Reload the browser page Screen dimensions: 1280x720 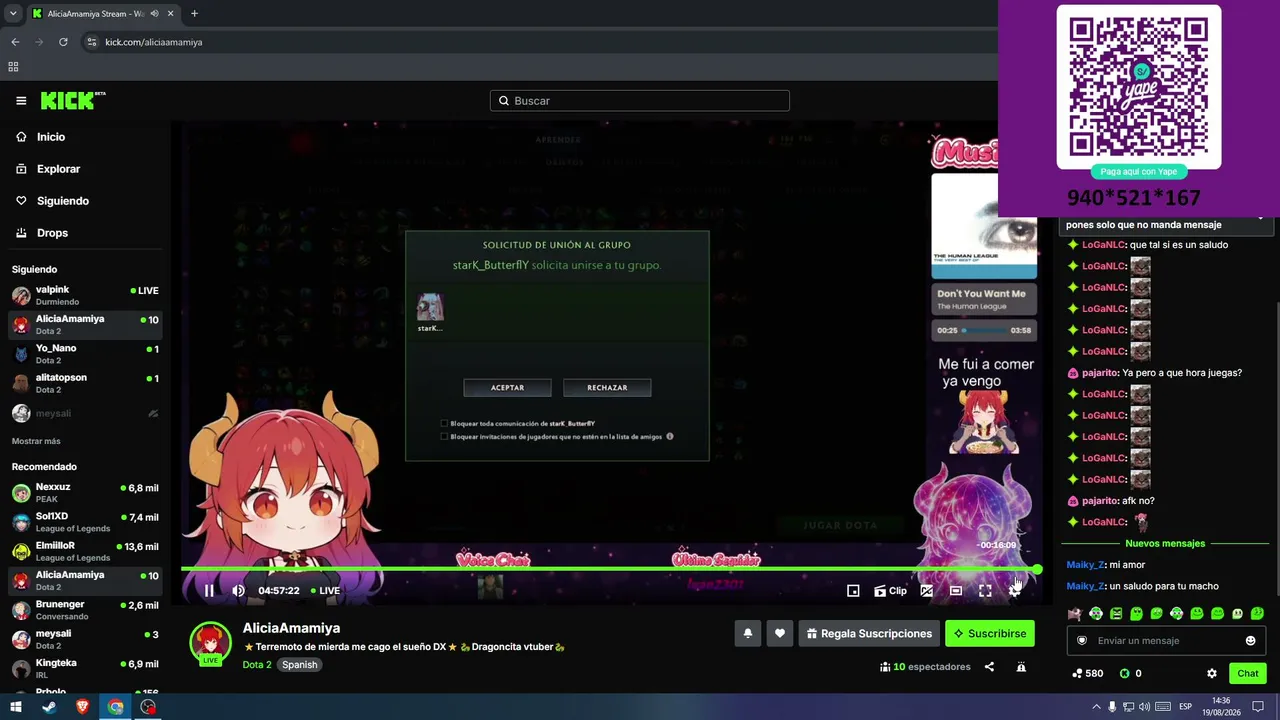pyautogui.click(x=63, y=42)
